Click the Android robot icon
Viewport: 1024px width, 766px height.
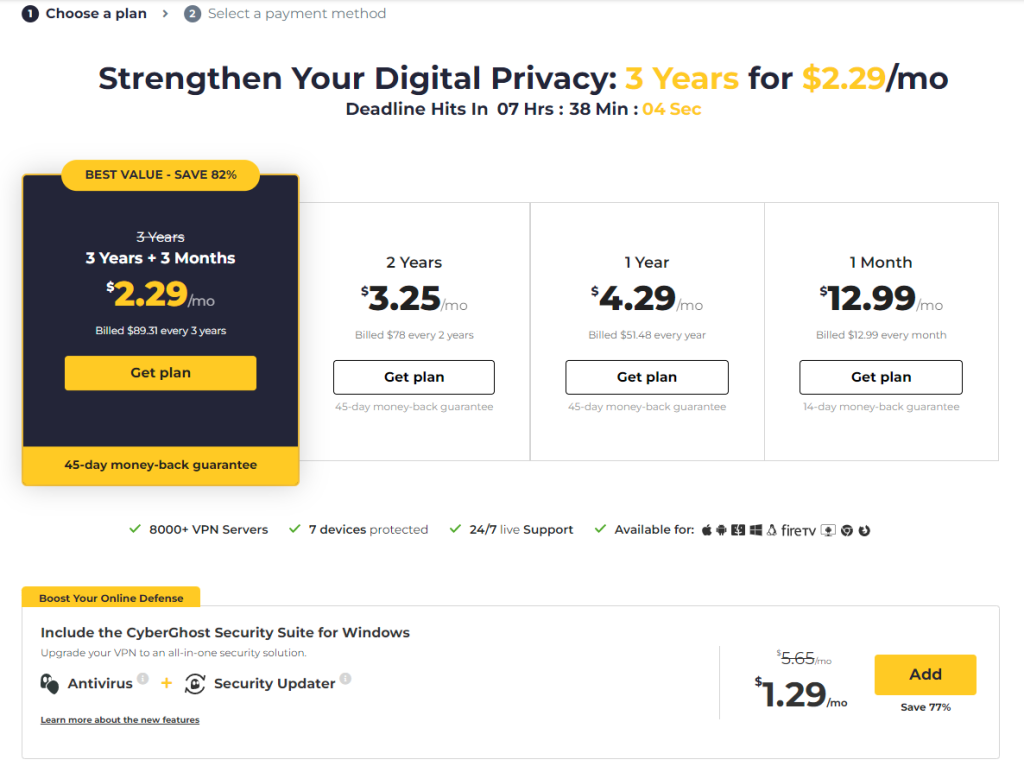coord(721,530)
